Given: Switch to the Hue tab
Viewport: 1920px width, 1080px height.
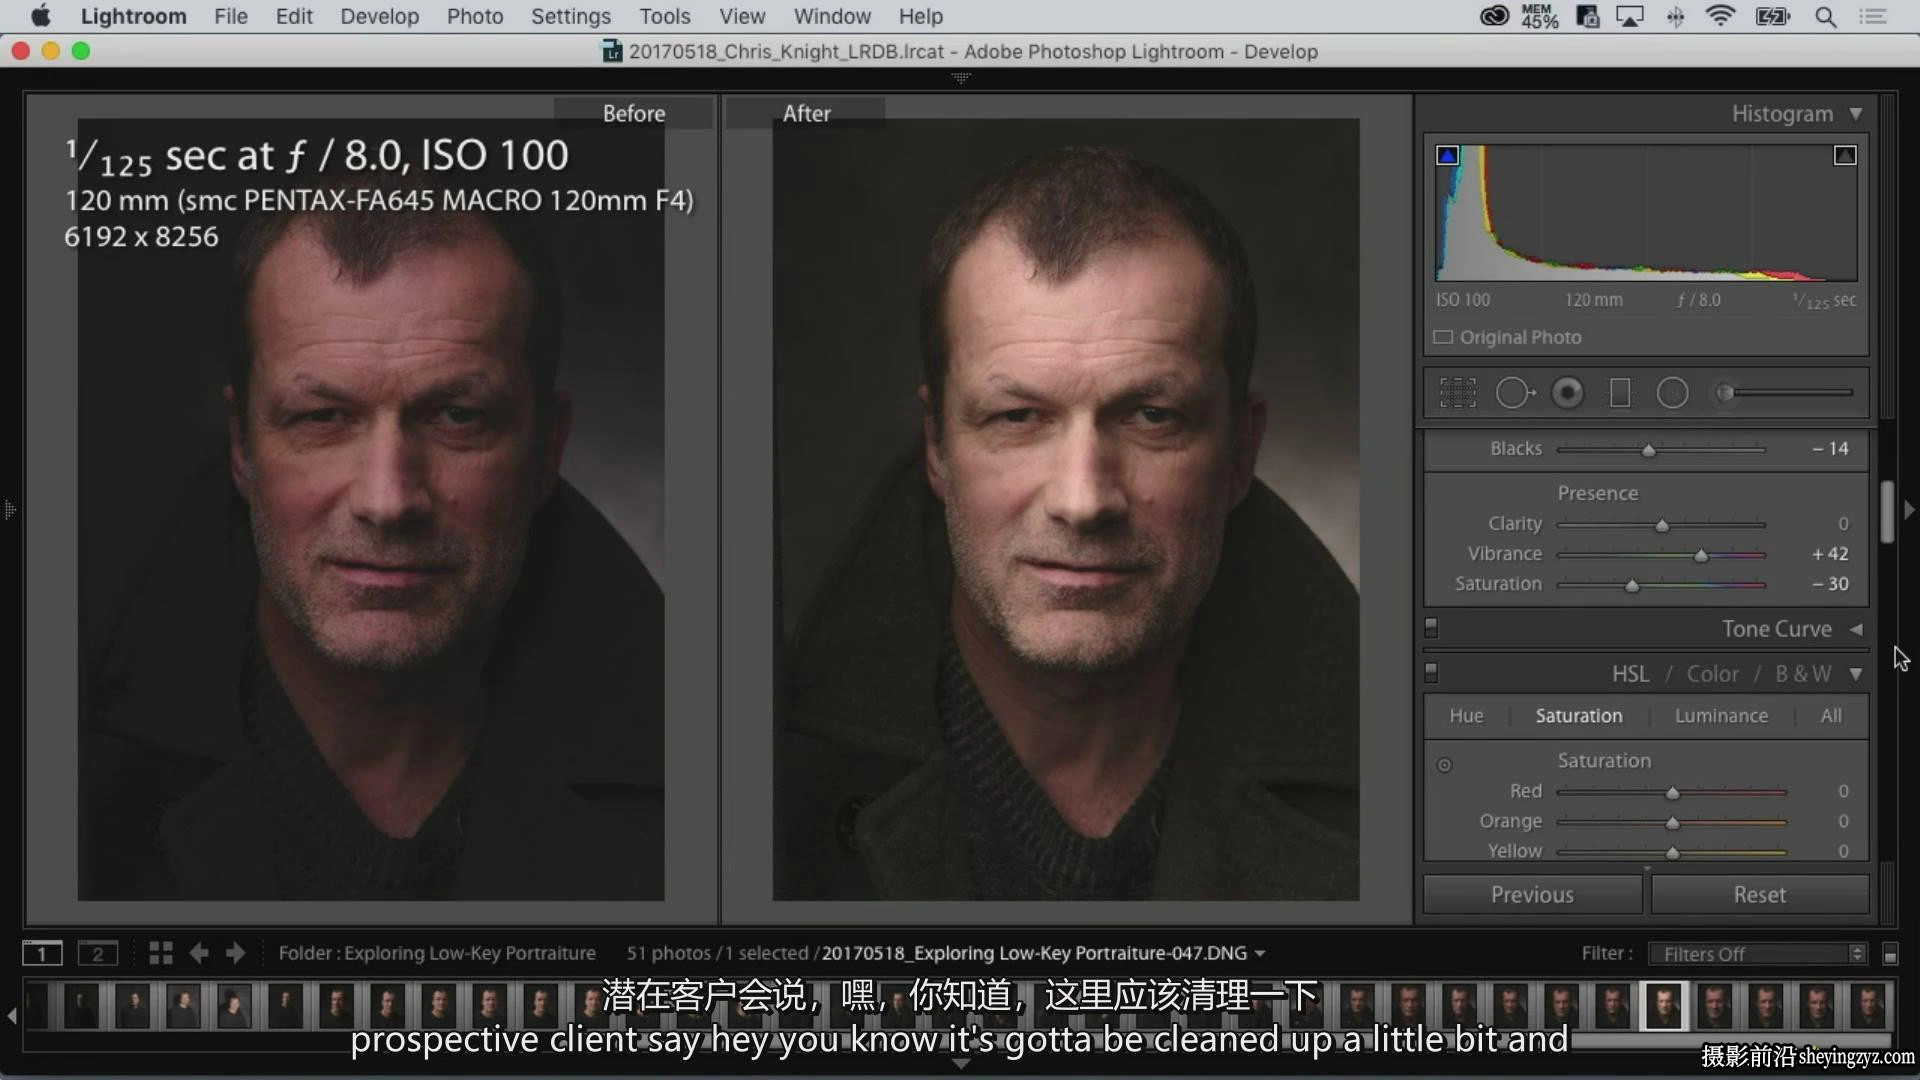Looking at the screenshot, I should (x=1466, y=716).
